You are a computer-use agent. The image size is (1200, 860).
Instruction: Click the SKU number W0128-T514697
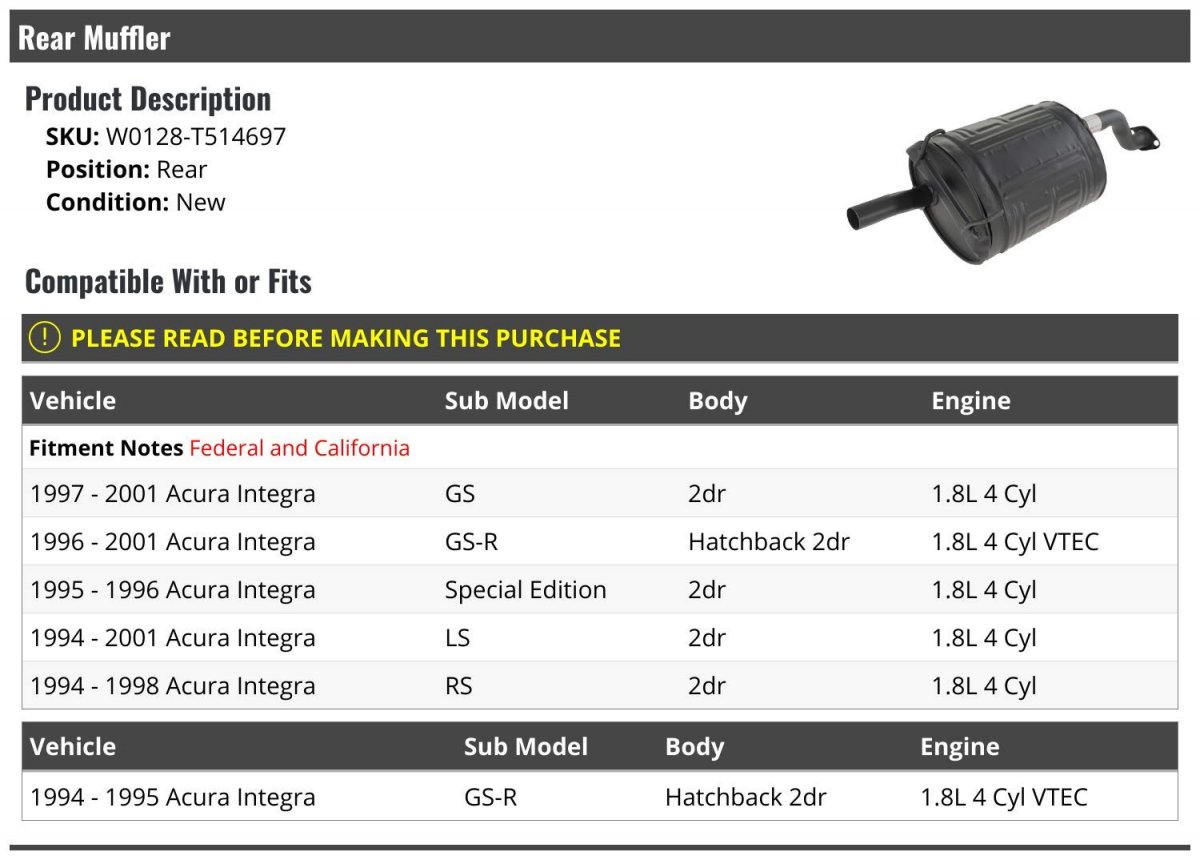(x=196, y=137)
